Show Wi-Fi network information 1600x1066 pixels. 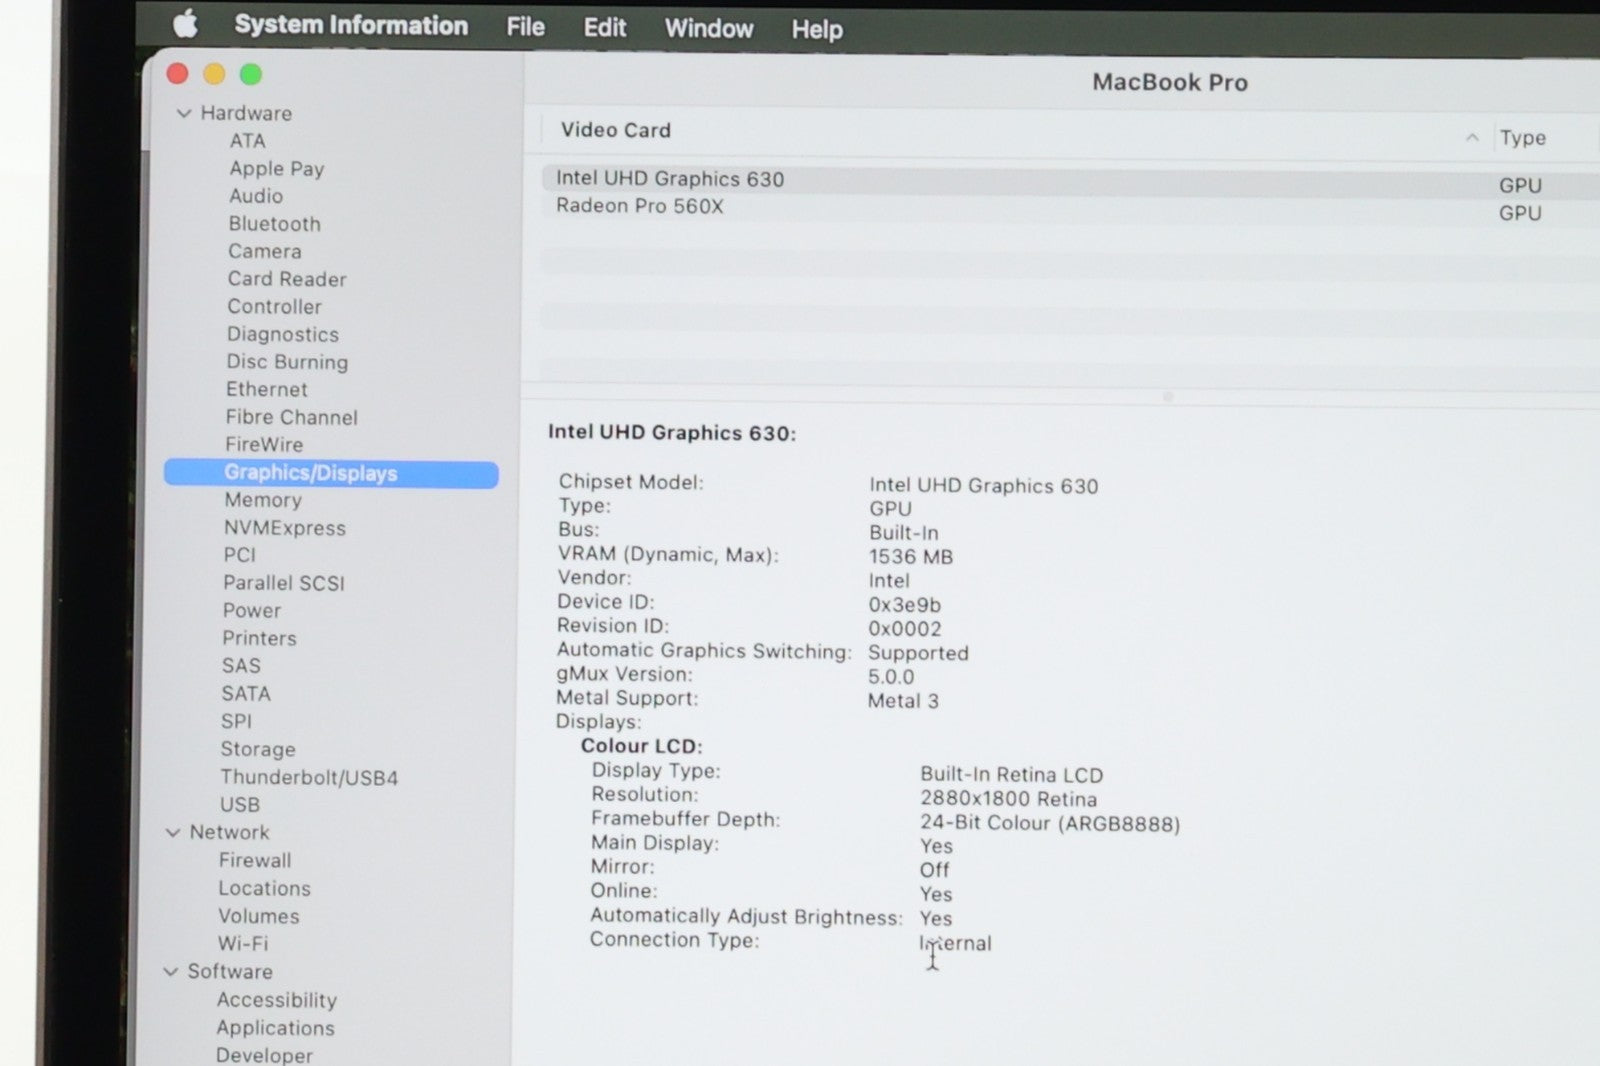click(243, 943)
